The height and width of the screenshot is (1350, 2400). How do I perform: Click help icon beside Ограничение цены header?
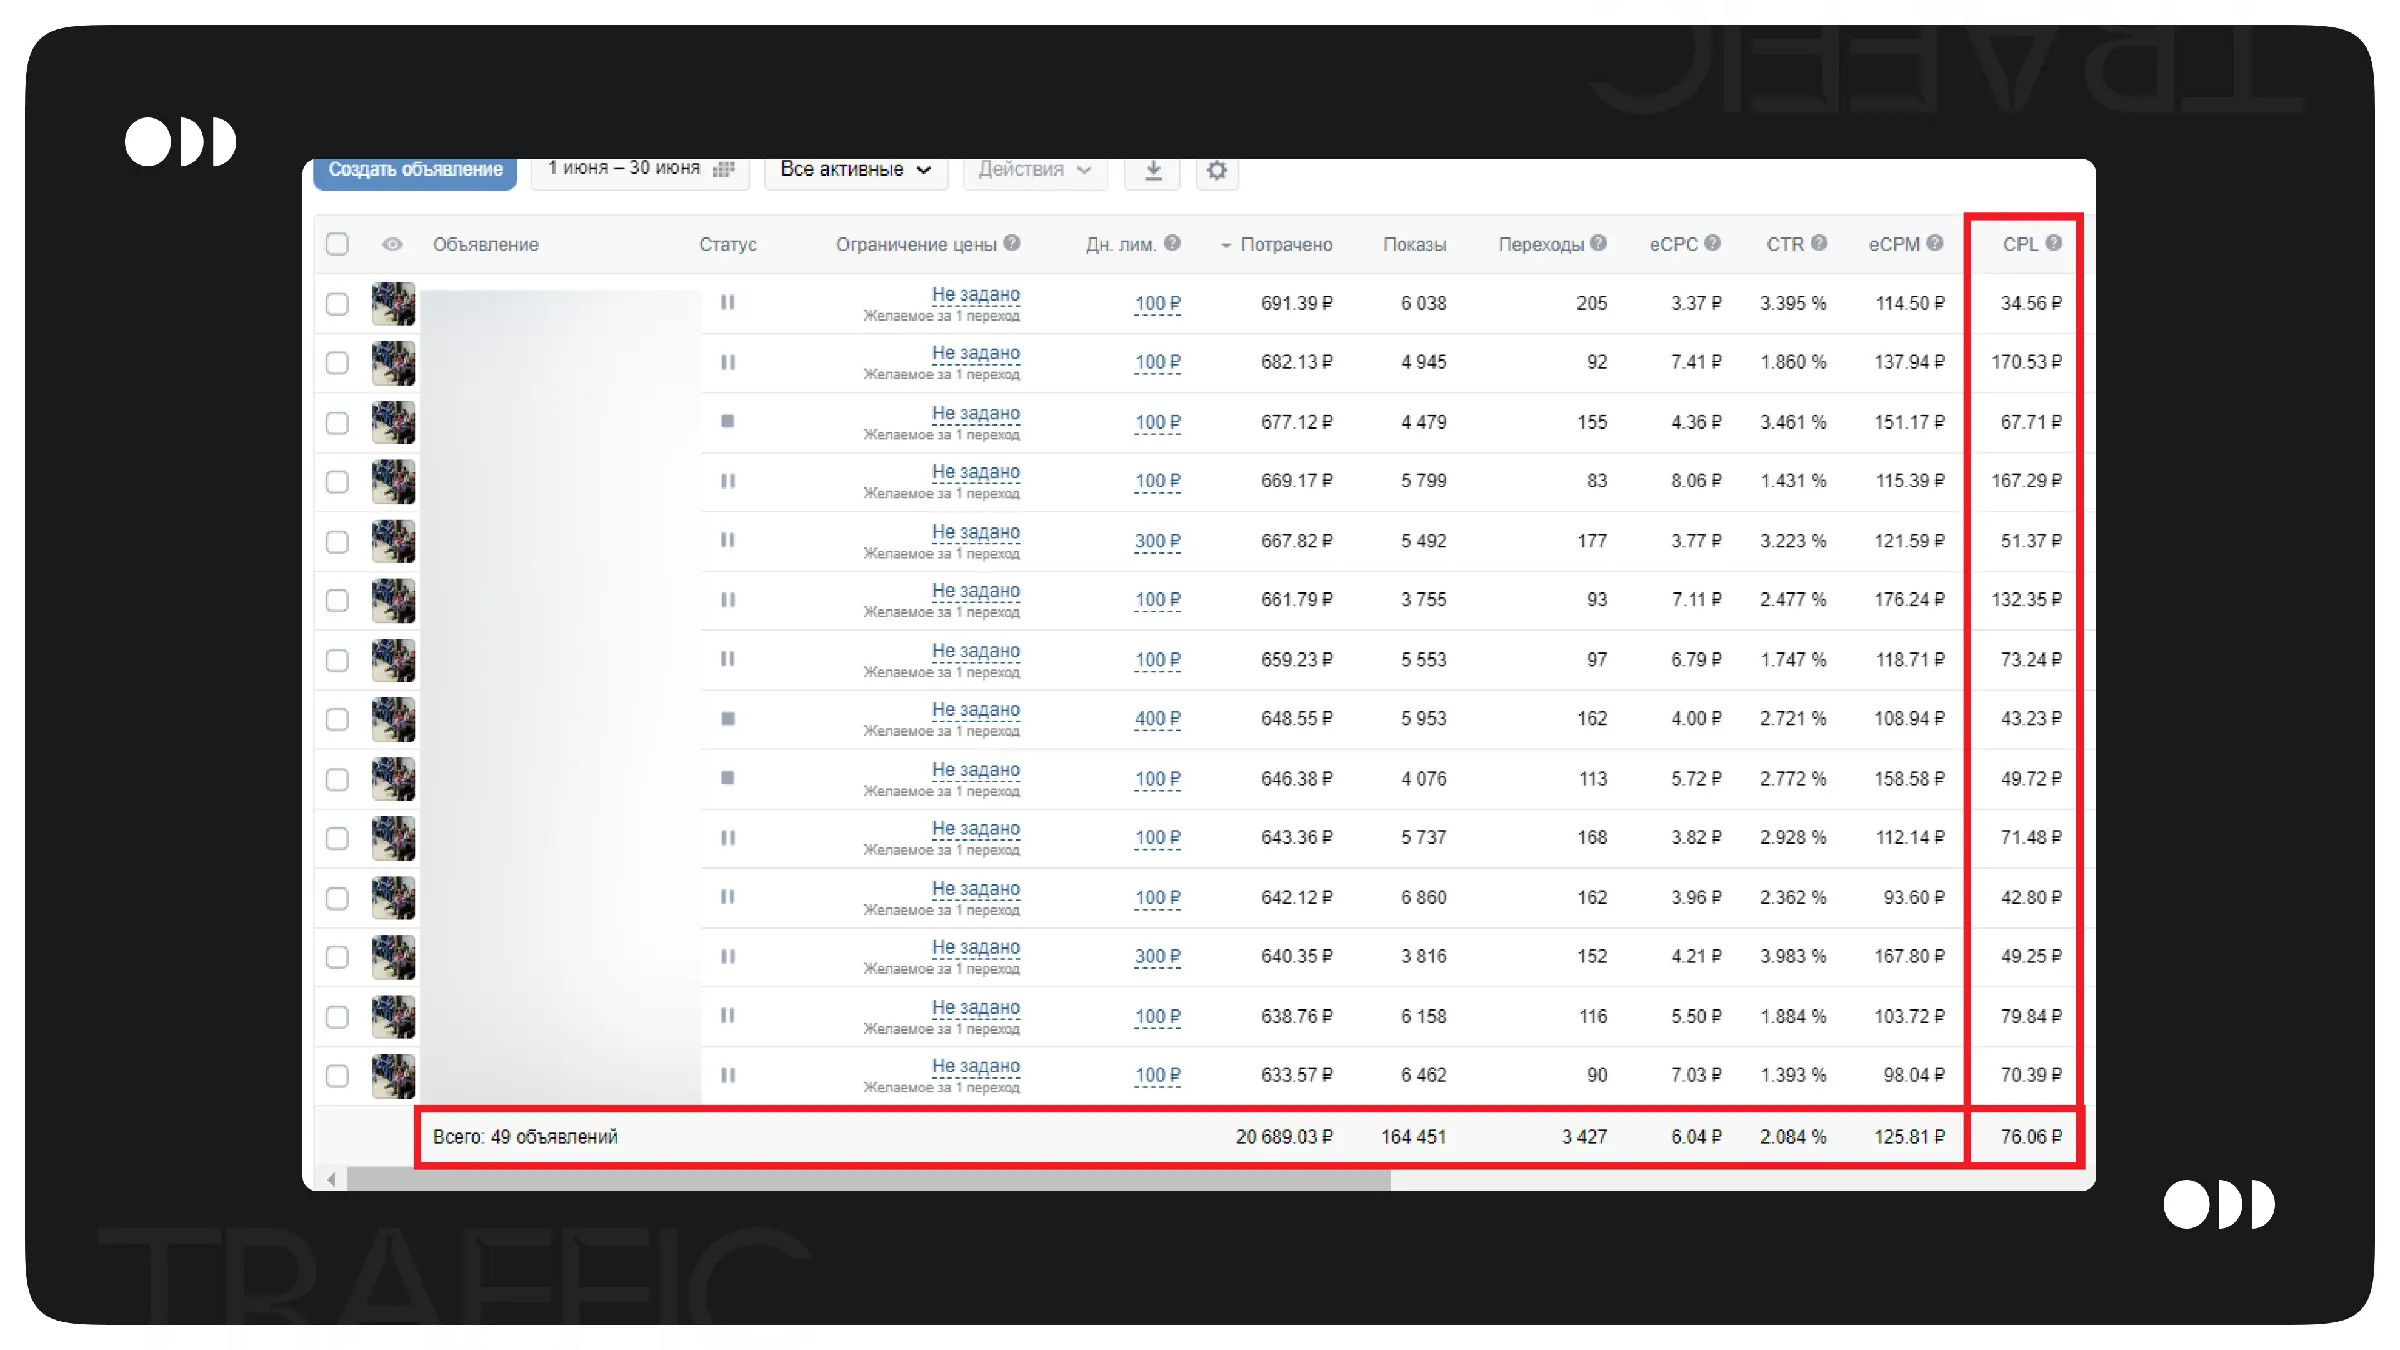click(1012, 243)
